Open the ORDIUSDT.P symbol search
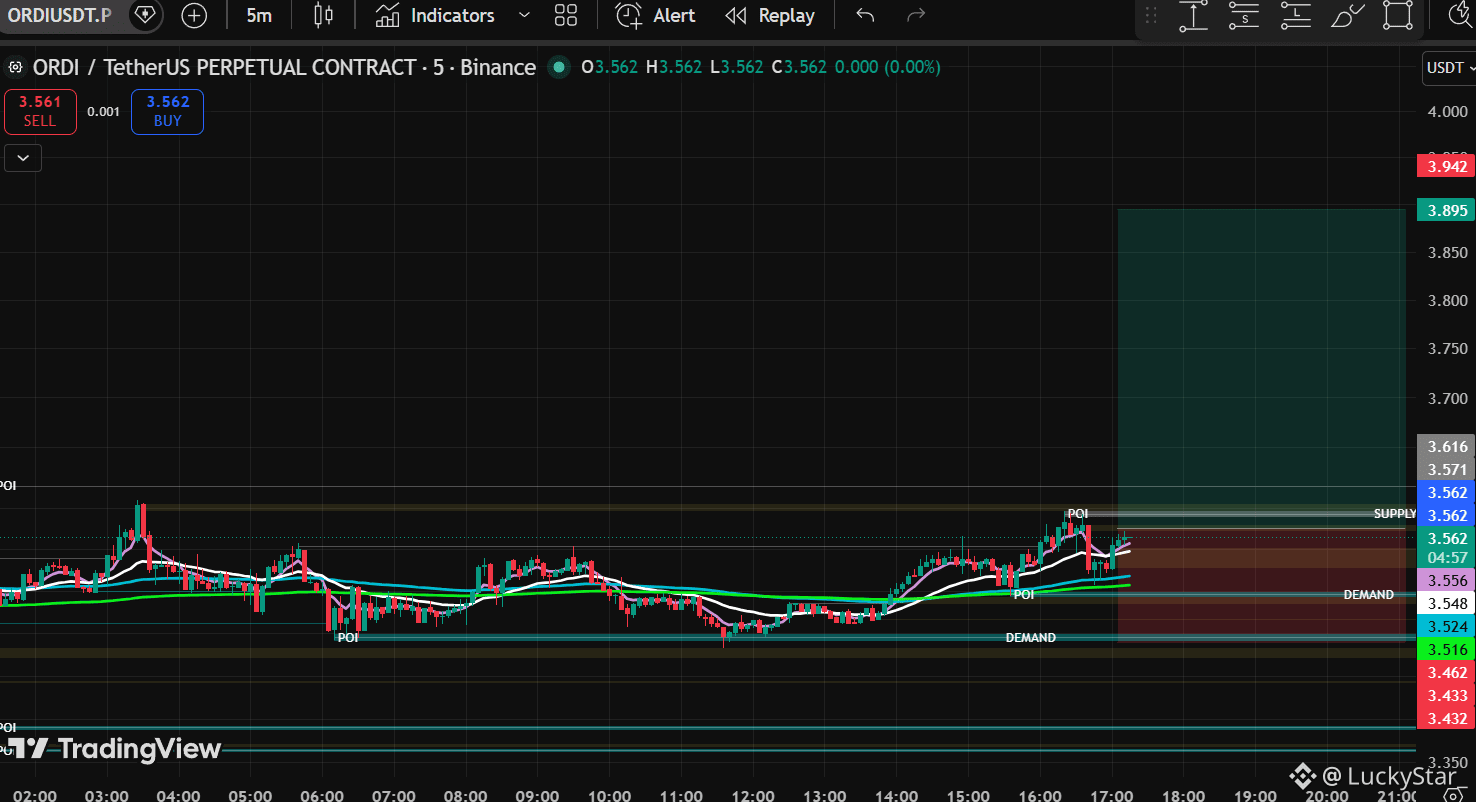Viewport: 1476px width, 802px height. (59, 15)
